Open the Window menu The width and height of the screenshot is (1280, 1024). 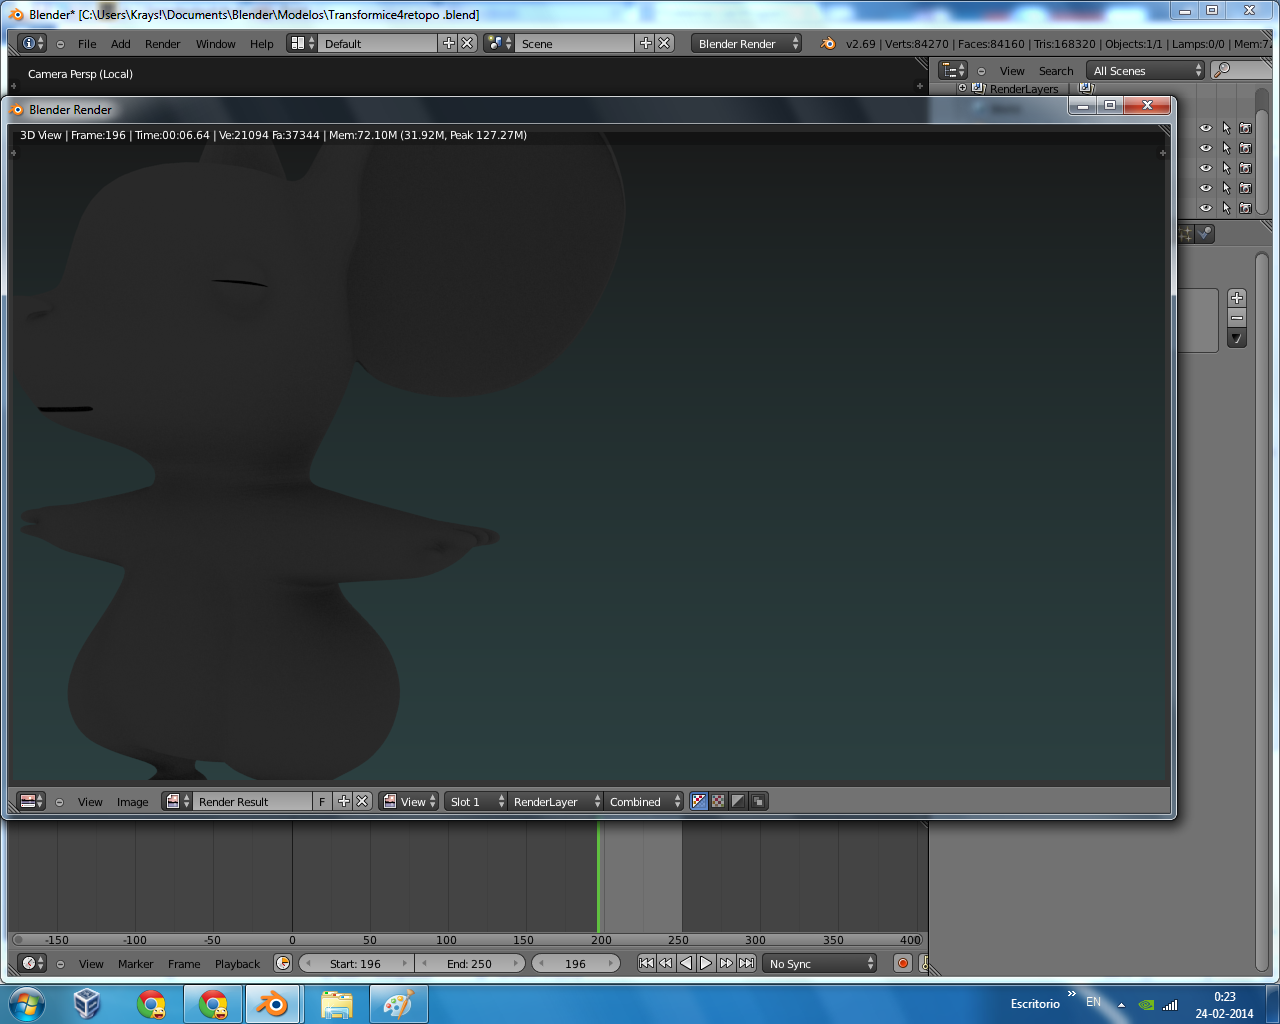click(x=215, y=44)
